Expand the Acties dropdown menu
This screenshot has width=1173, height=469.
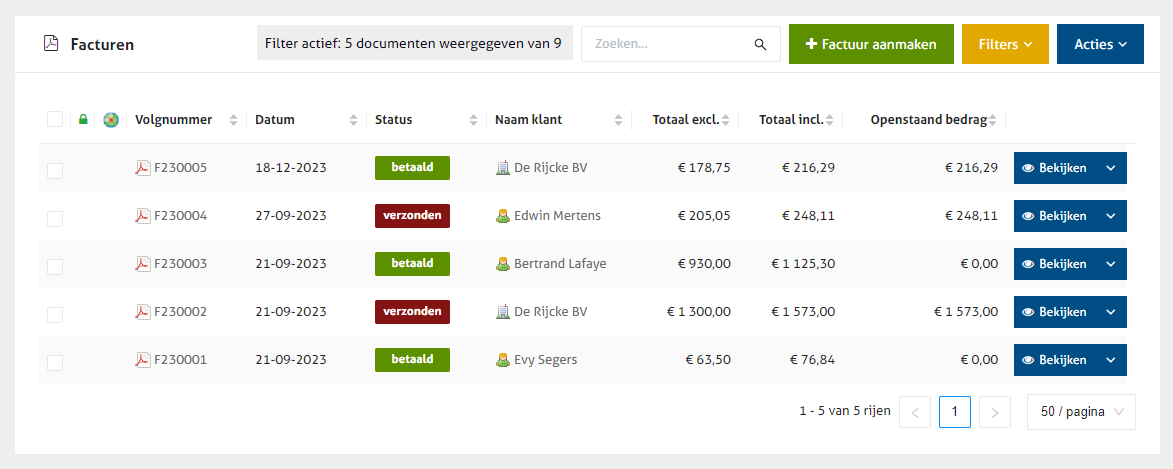1099,44
